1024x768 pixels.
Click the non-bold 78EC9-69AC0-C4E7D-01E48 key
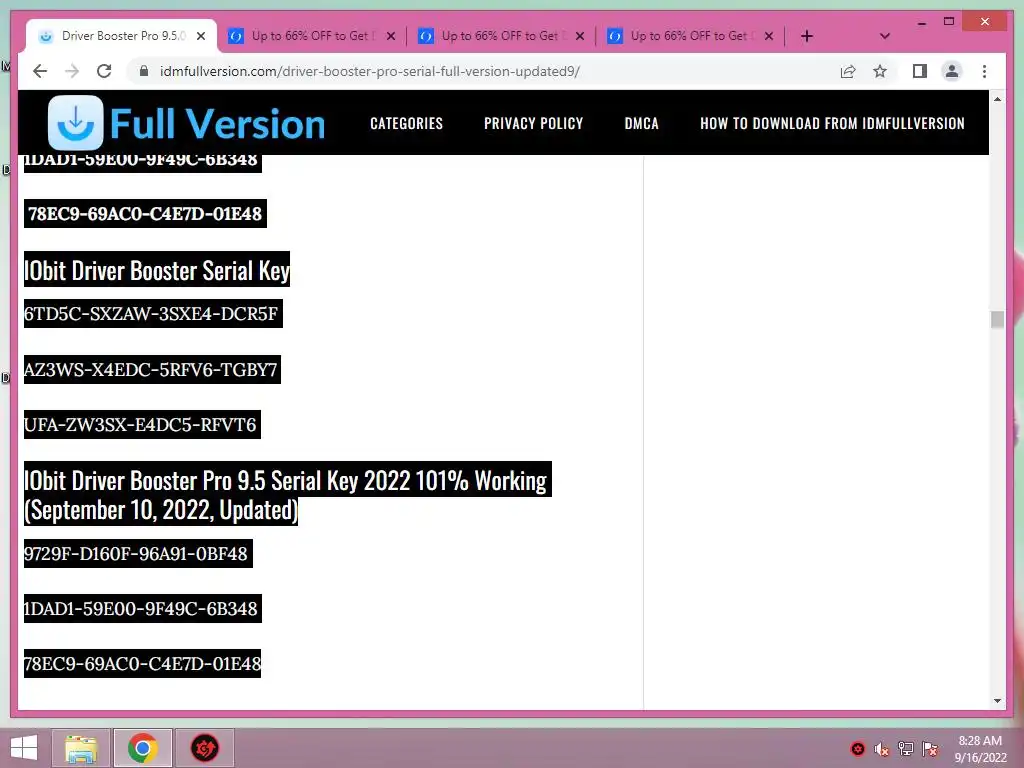click(142, 664)
